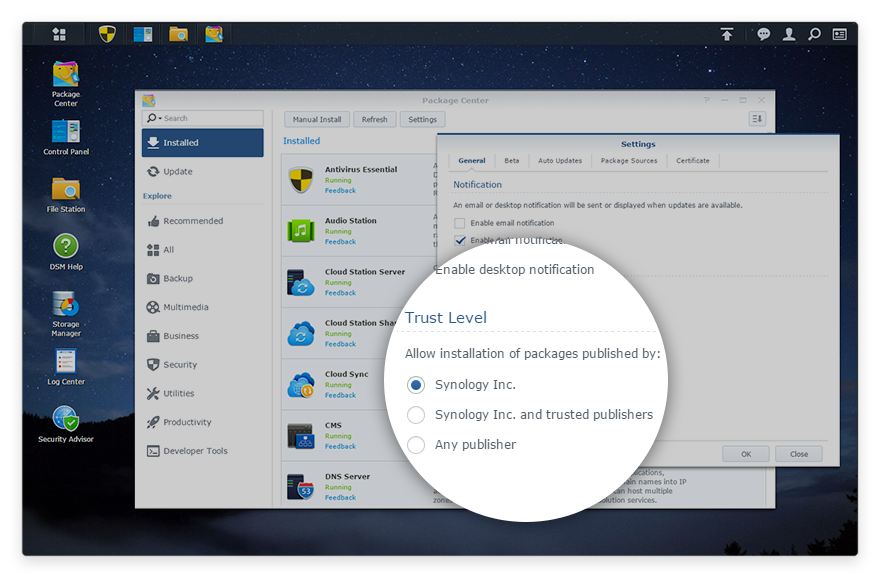Screen dimensions: 880x575
Task: Toggle the sort order icon in Package Center
Action: pyautogui.click(x=757, y=119)
